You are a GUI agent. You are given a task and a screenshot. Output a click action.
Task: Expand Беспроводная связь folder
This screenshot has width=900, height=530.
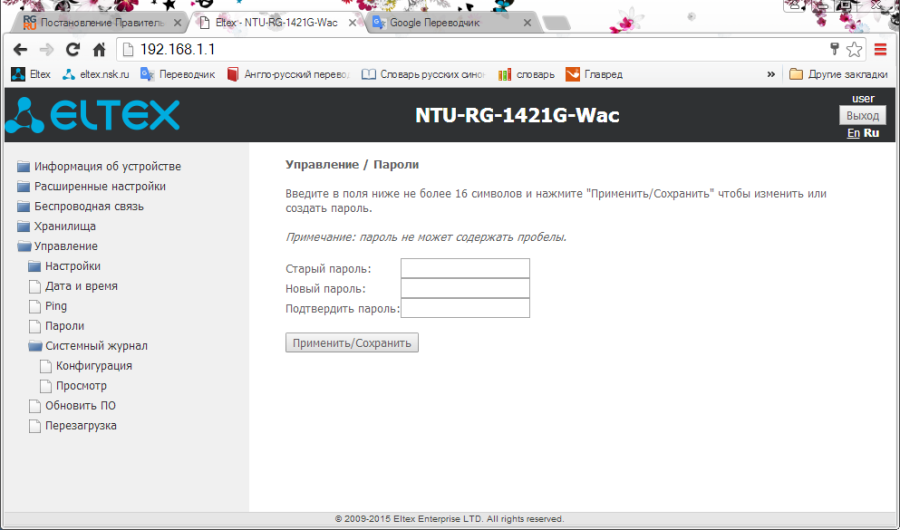click(x=80, y=206)
